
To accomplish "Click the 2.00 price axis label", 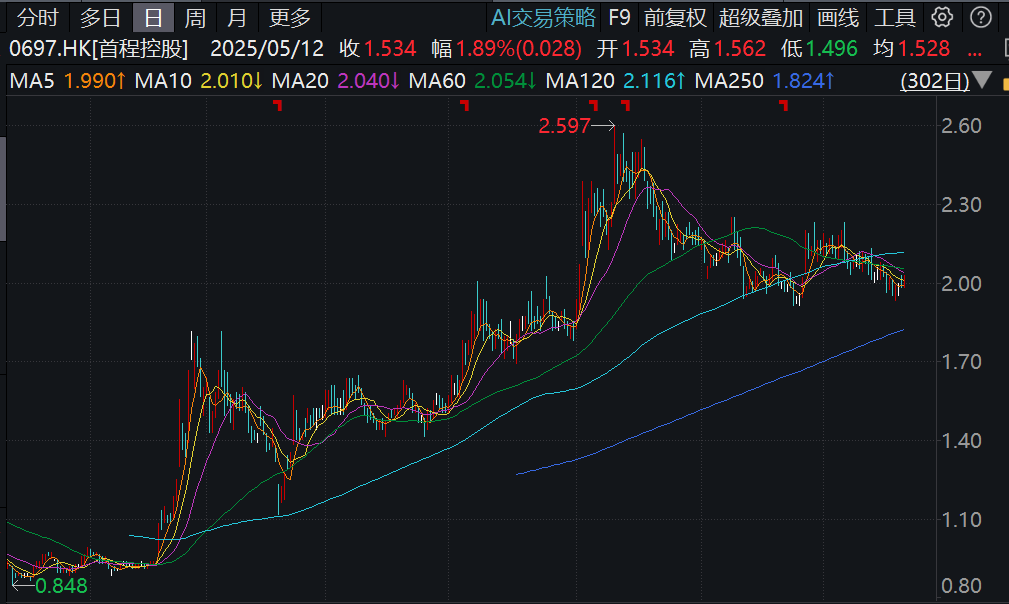I will [961, 284].
